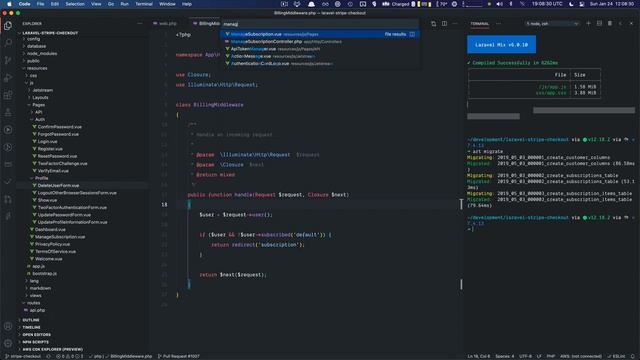Open the Window menu

point(167,4)
